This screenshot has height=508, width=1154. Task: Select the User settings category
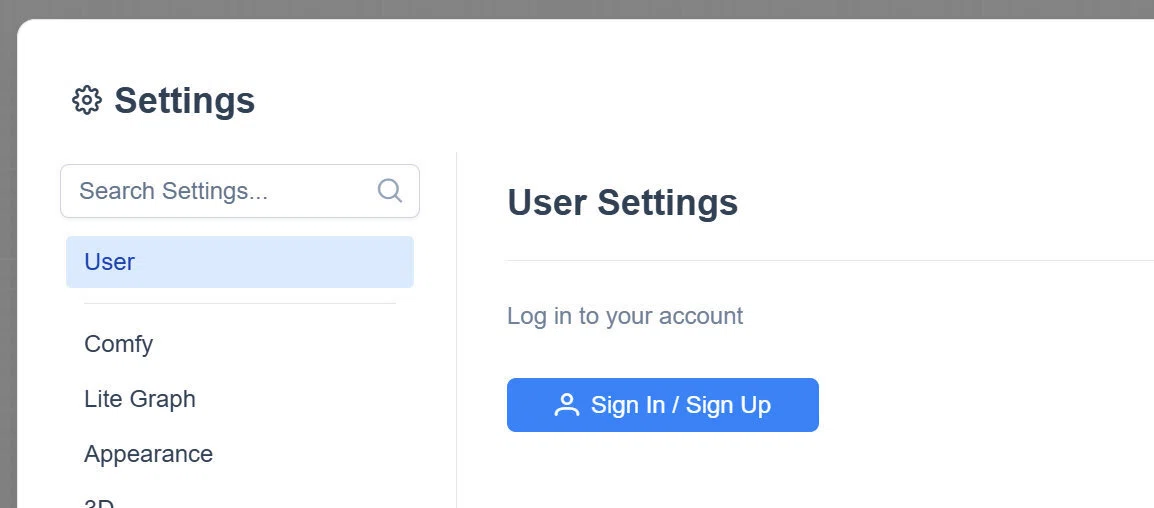point(240,262)
